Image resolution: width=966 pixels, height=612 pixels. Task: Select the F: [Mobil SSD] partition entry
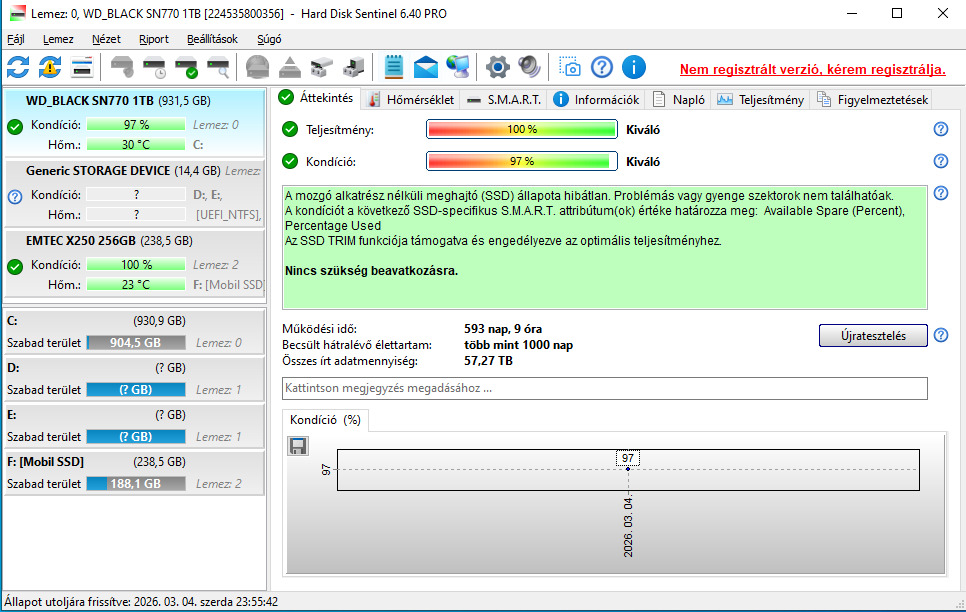pyautogui.click(x=134, y=472)
